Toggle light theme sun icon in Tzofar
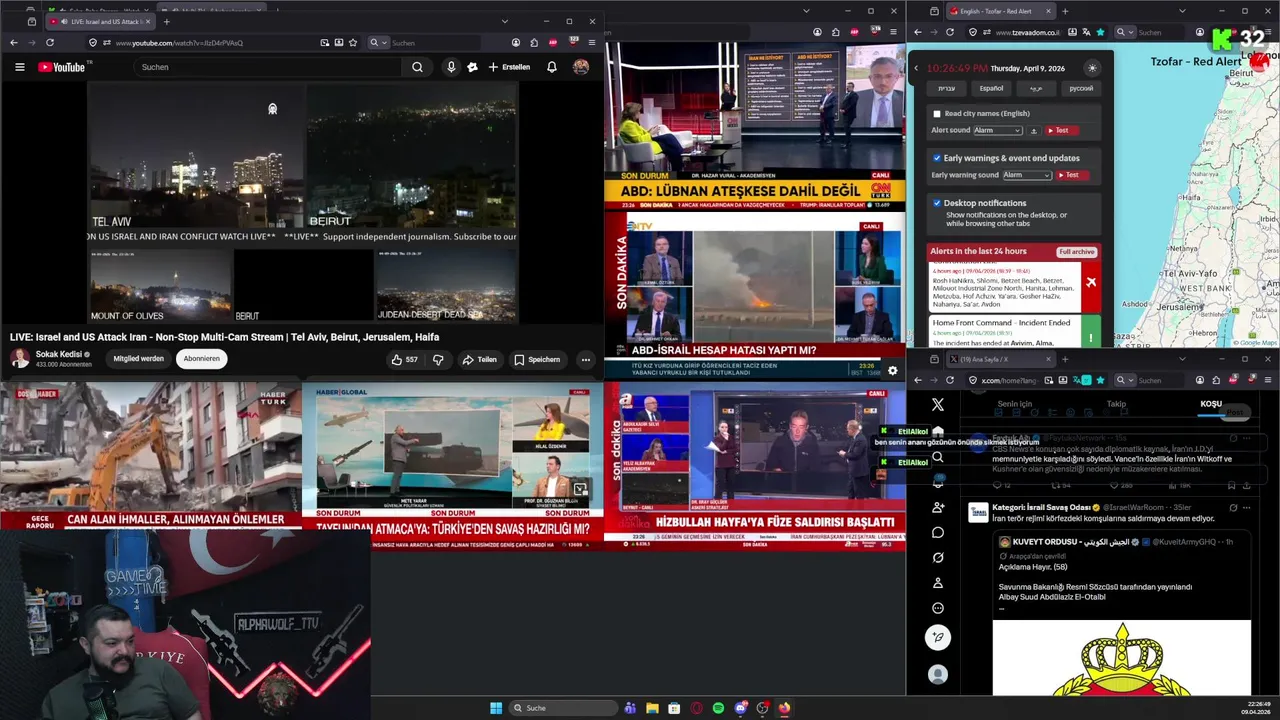The width and height of the screenshot is (1280, 720). (1092, 68)
